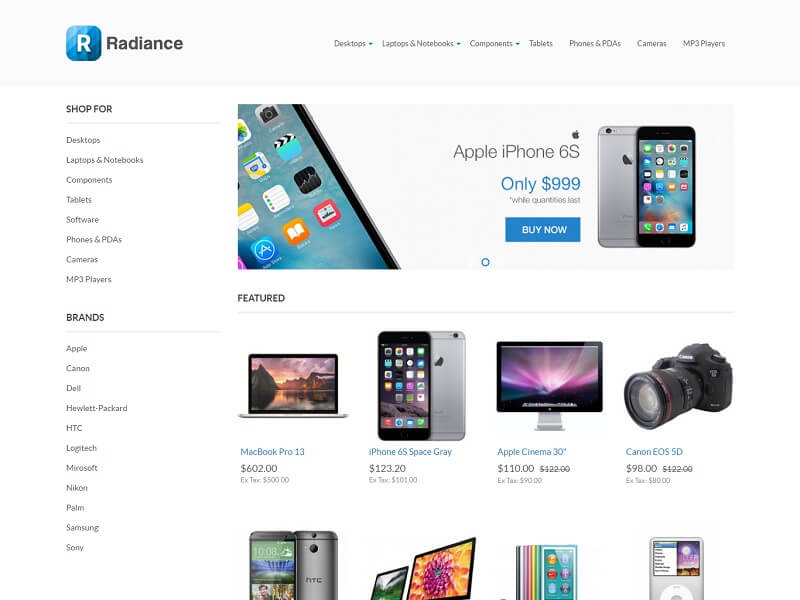Click the BUY NOW banner button
The image size is (800, 600).
point(543,230)
